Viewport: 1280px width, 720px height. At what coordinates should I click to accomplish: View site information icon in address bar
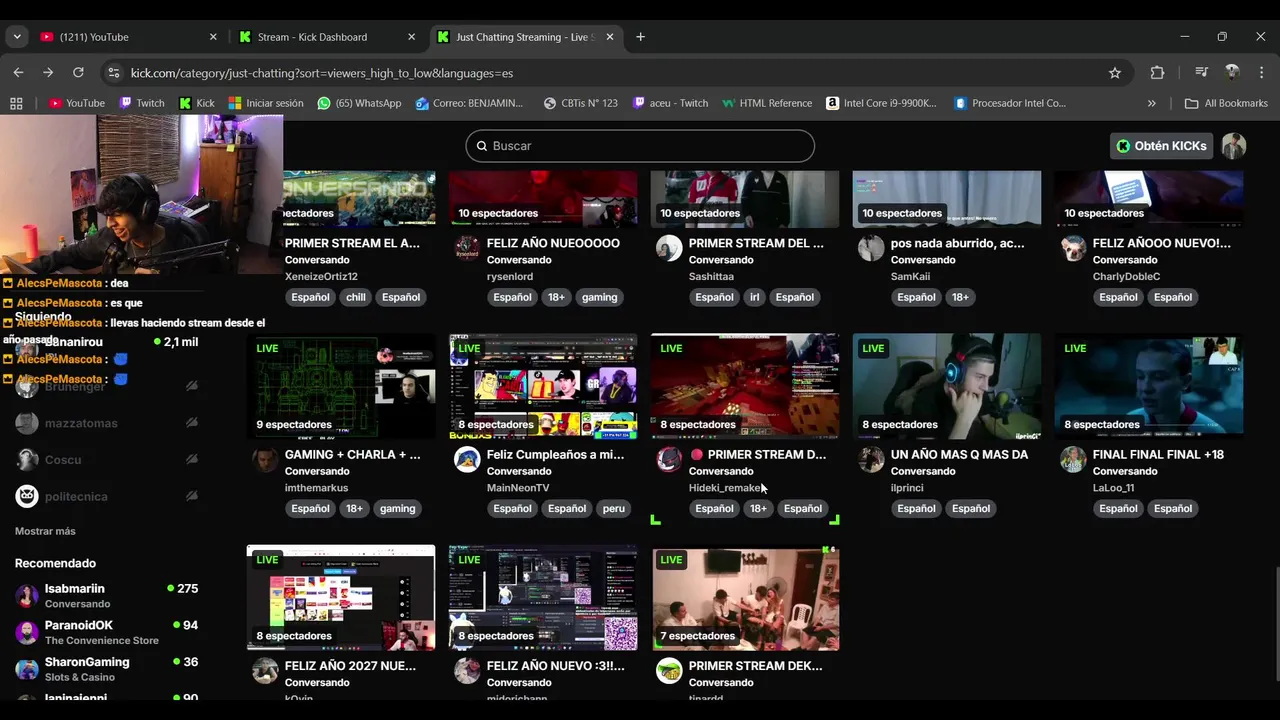pos(113,73)
